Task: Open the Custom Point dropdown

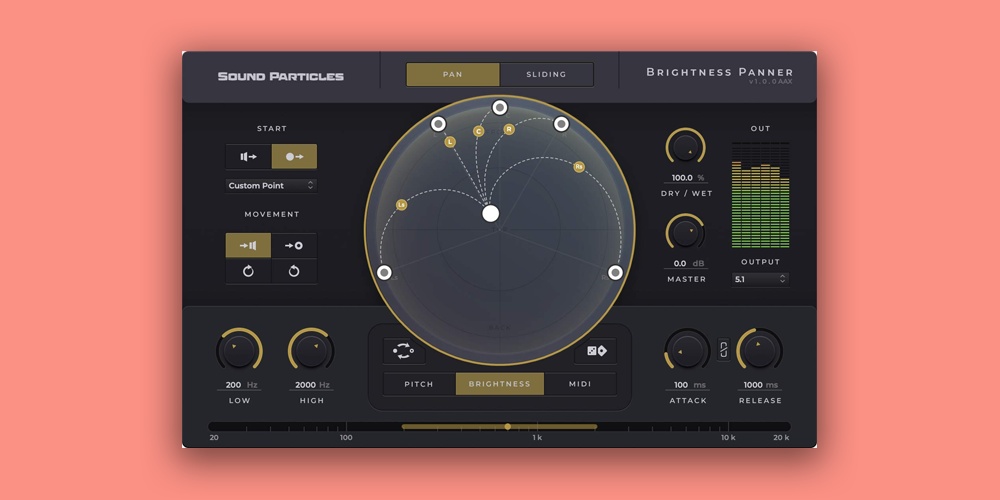Action: (271, 186)
